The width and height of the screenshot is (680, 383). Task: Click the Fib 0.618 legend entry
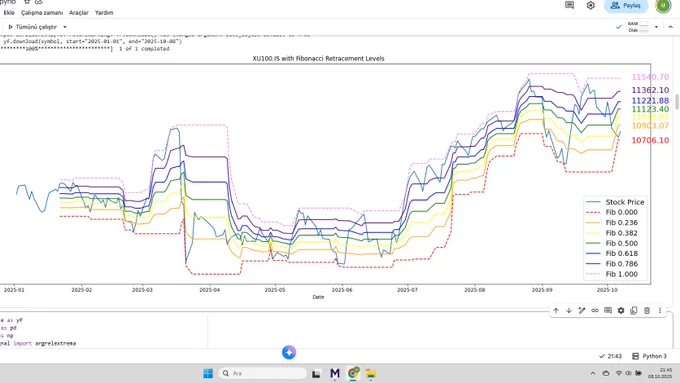612,253
